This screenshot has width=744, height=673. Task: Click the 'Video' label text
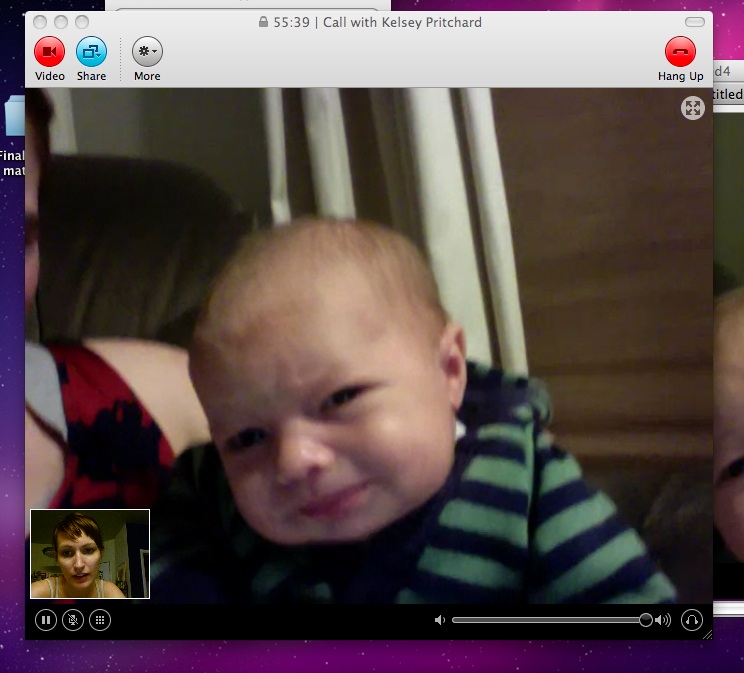click(x=50, y=76)
